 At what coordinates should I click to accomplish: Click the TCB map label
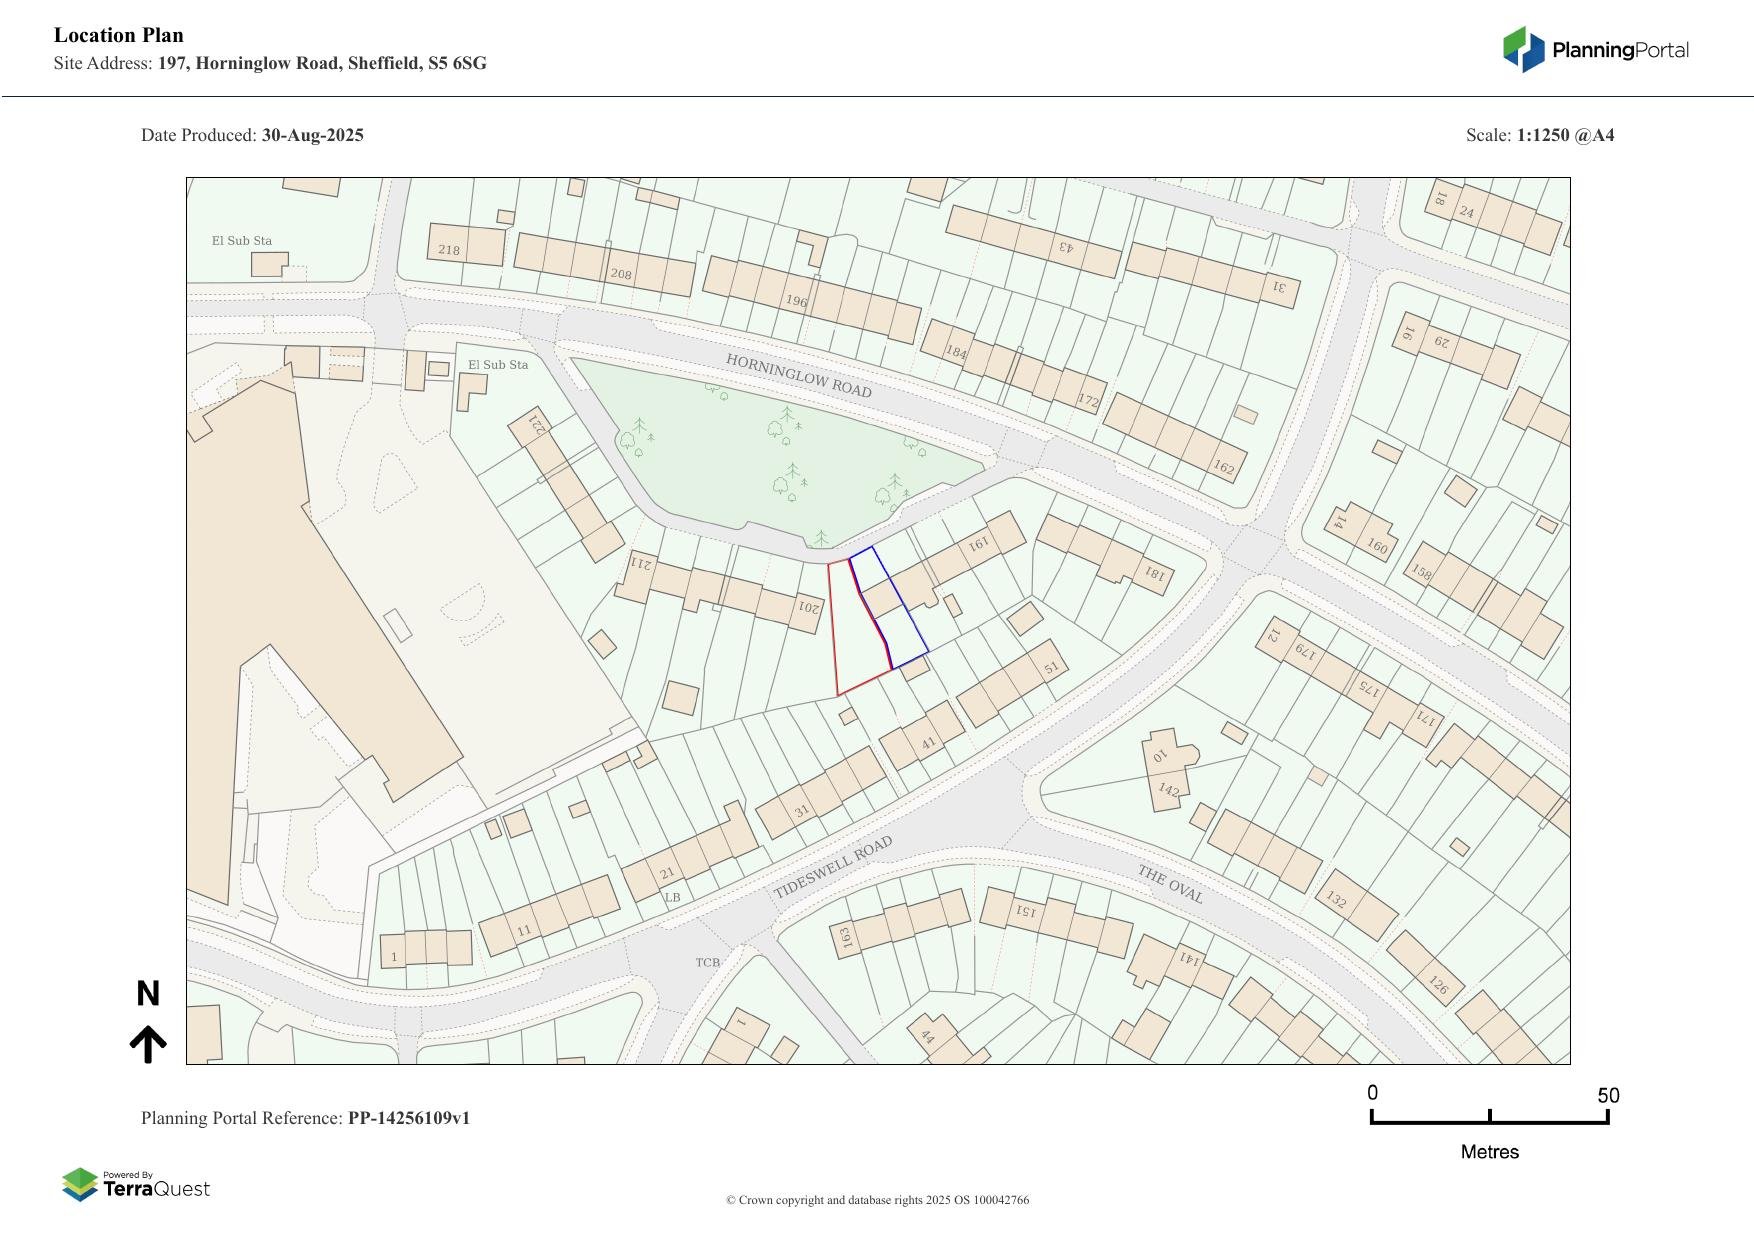[x=707, y=963]
